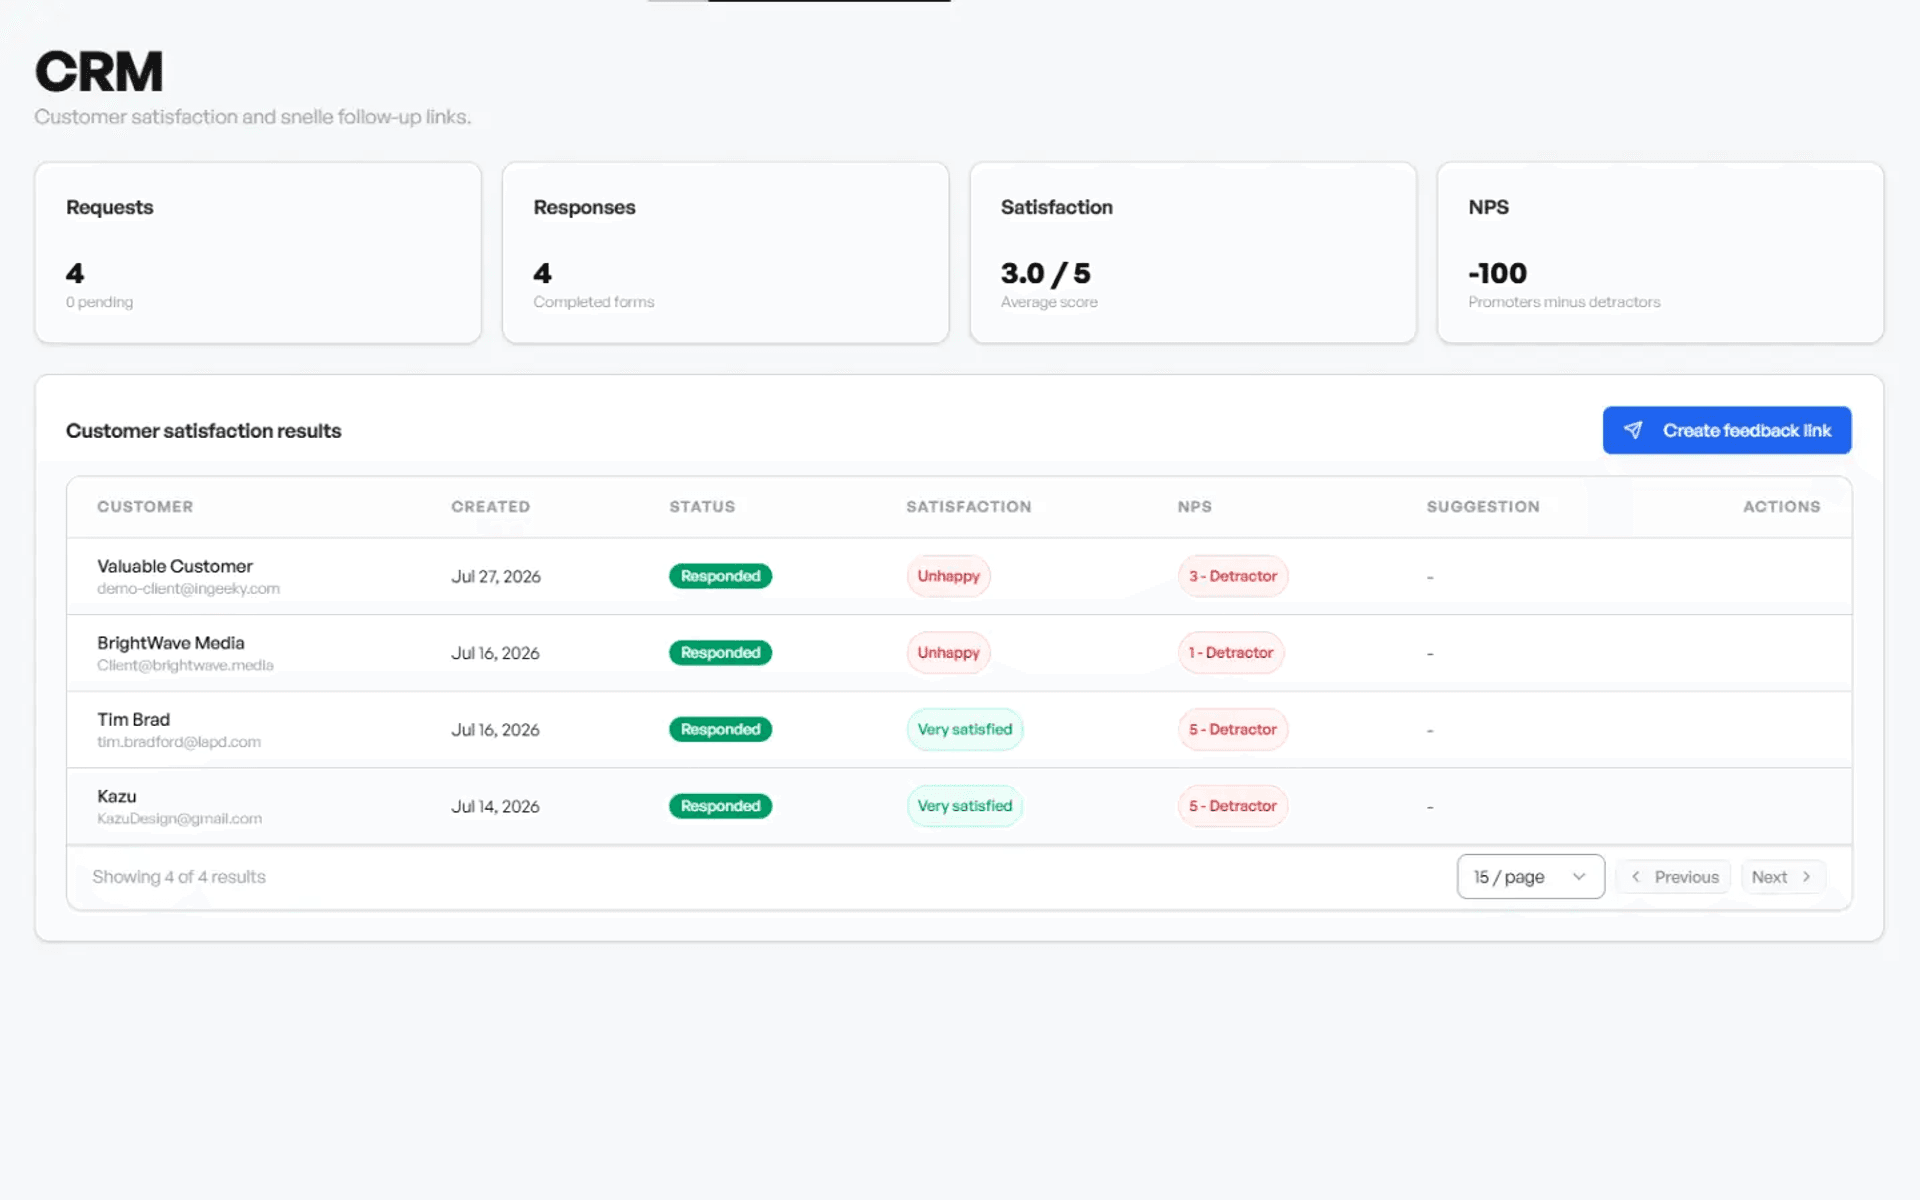
Task: Click the SATISFACTION column header
Action: (x=968, y=507)
